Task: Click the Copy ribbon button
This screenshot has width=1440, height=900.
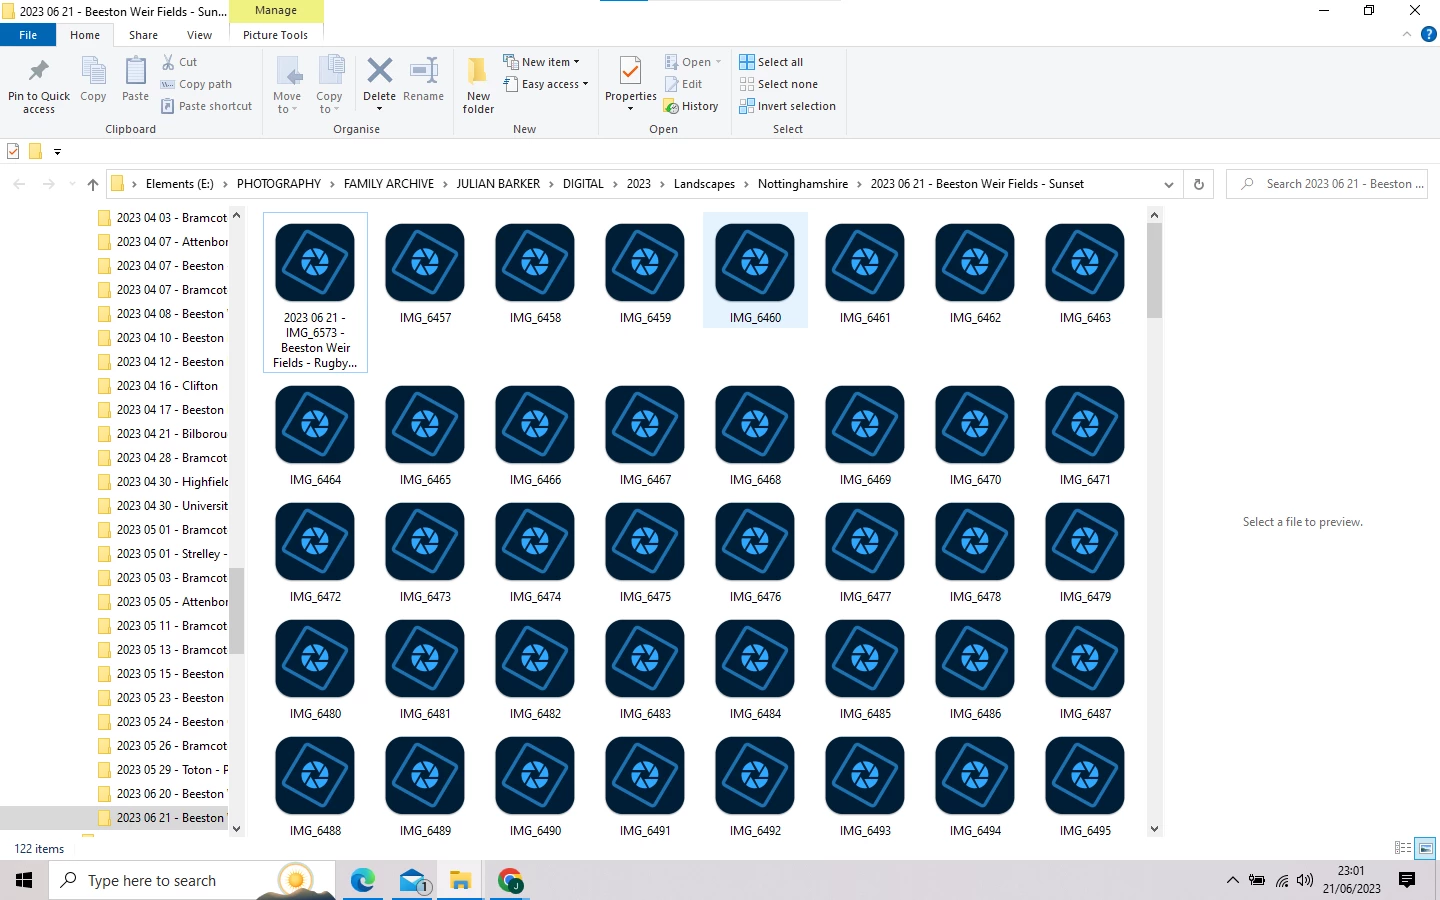Action: 93,80
